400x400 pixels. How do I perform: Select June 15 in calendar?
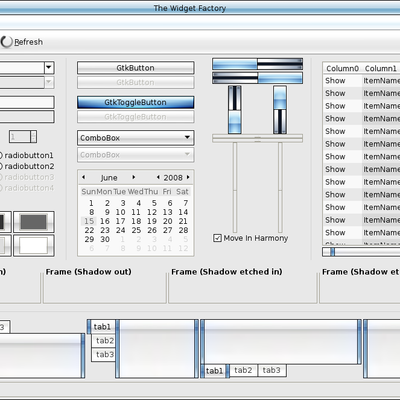tap(89, 221)
